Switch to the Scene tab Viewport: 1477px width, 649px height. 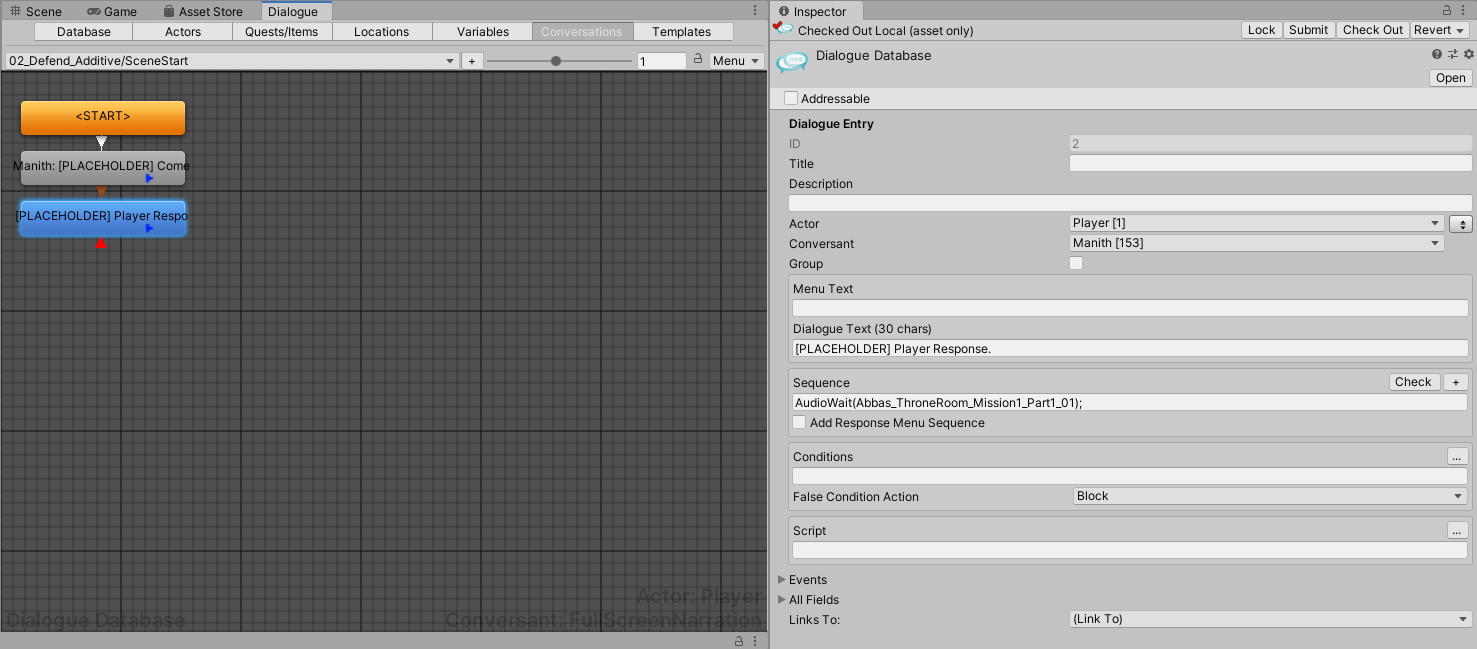click(36, 11)
